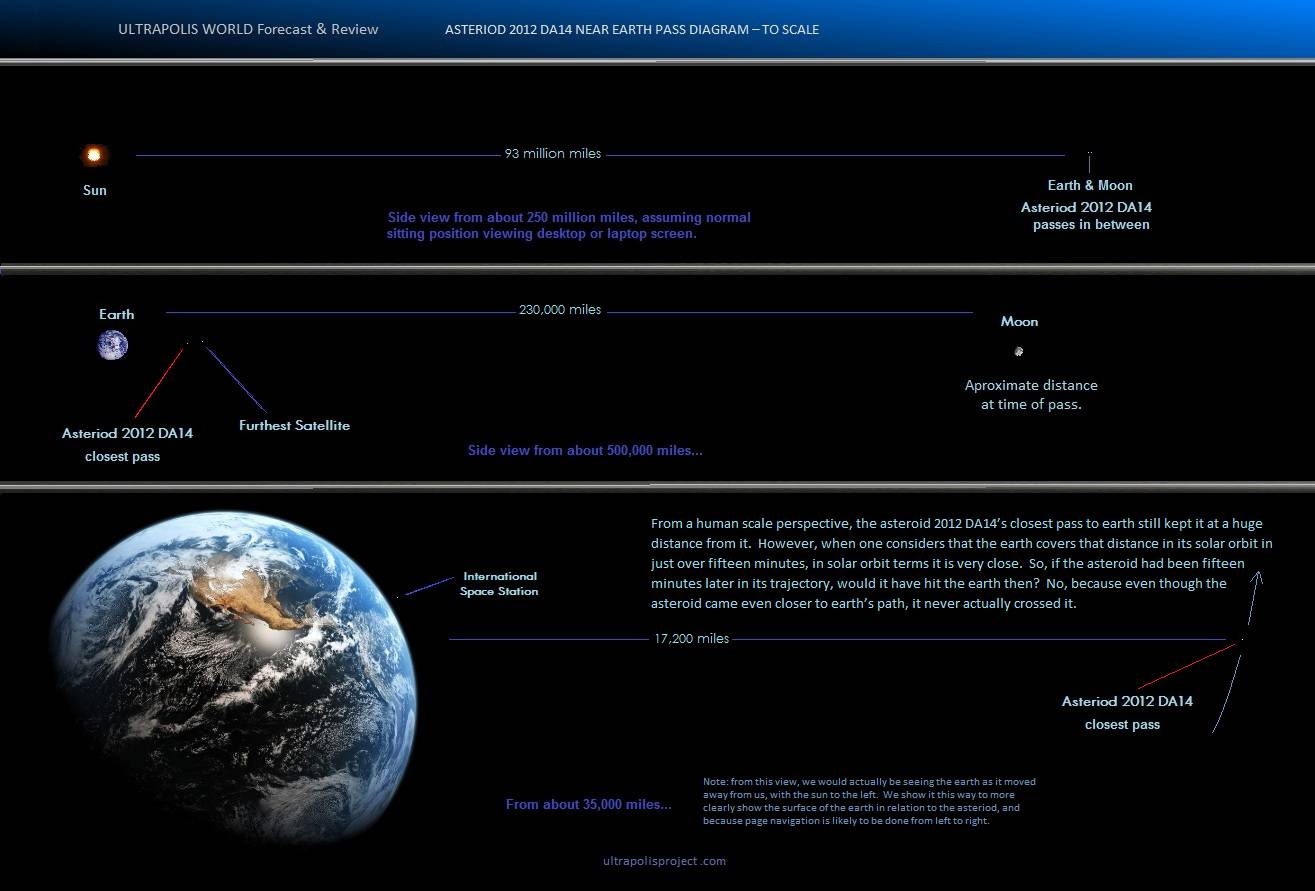Click the "From about 35,000 miles..." text
The image size is (1315, 891).
click(589, 804)
